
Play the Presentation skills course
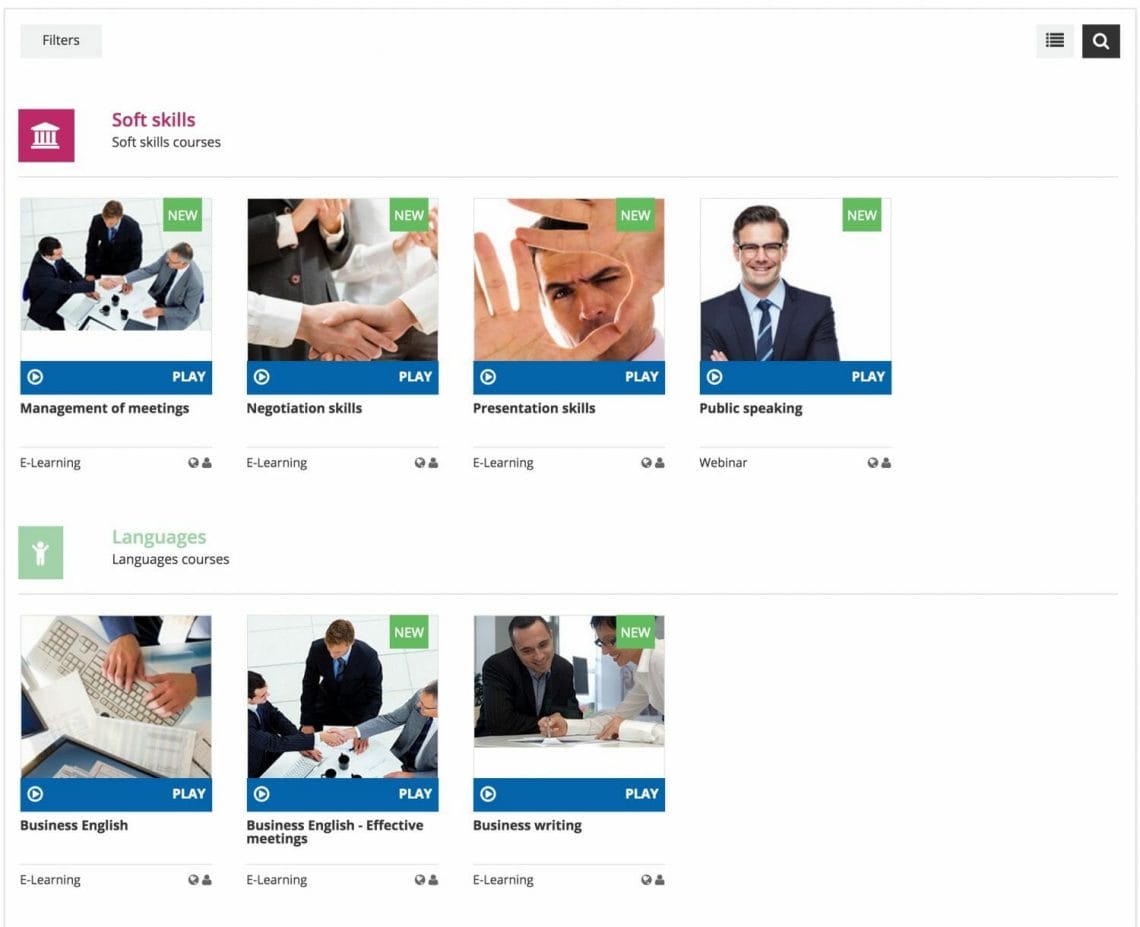click(x=569, y=377)
